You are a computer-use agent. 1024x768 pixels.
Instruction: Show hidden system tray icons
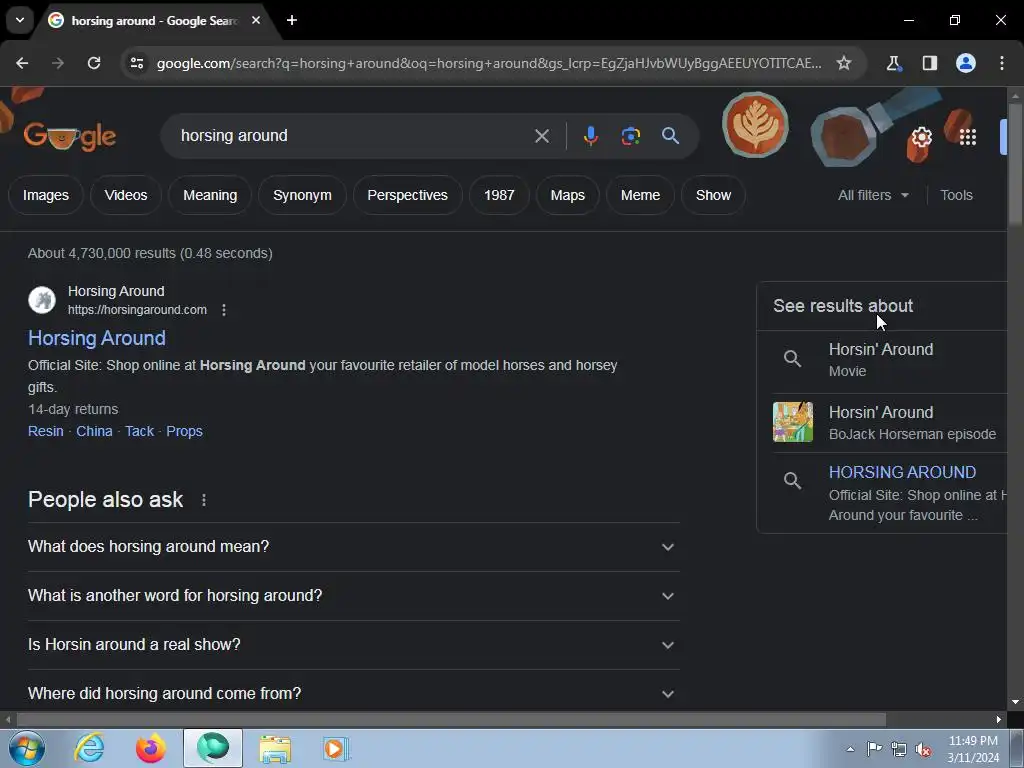pyautogui.click(x=850, y=749)
